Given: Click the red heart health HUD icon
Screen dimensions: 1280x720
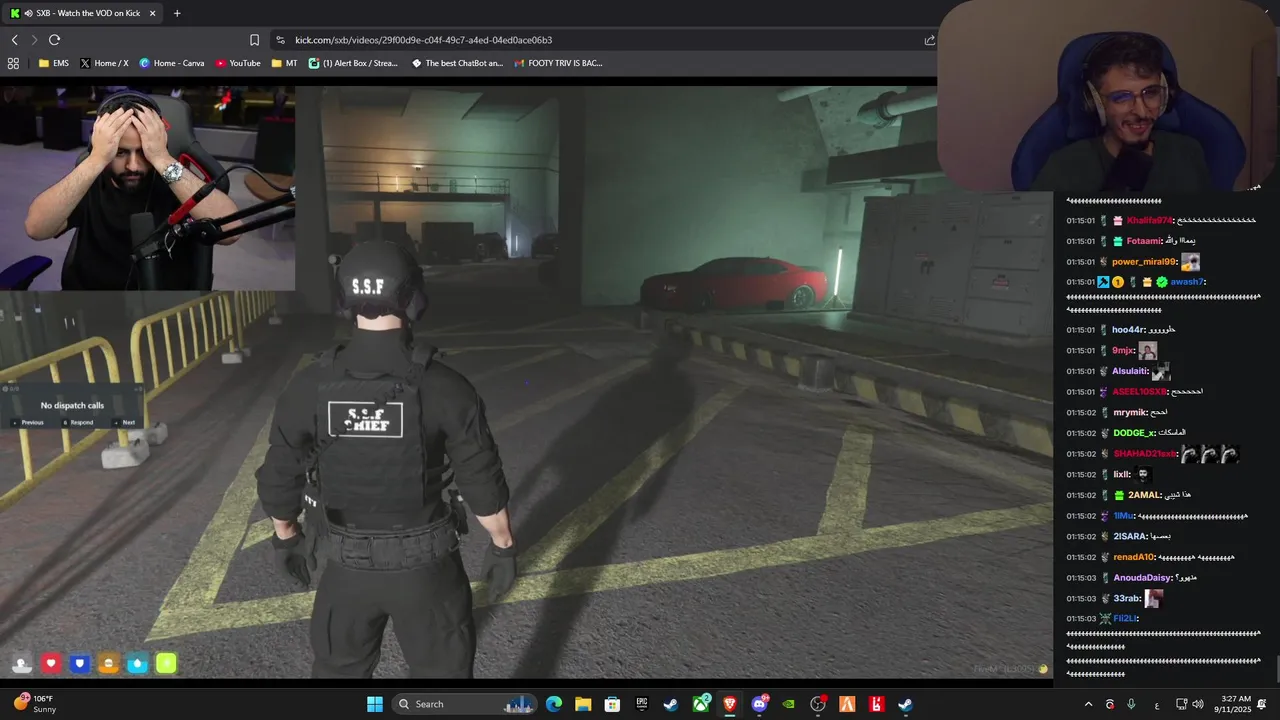Looking at the screenshot, I should pos(51,663).
